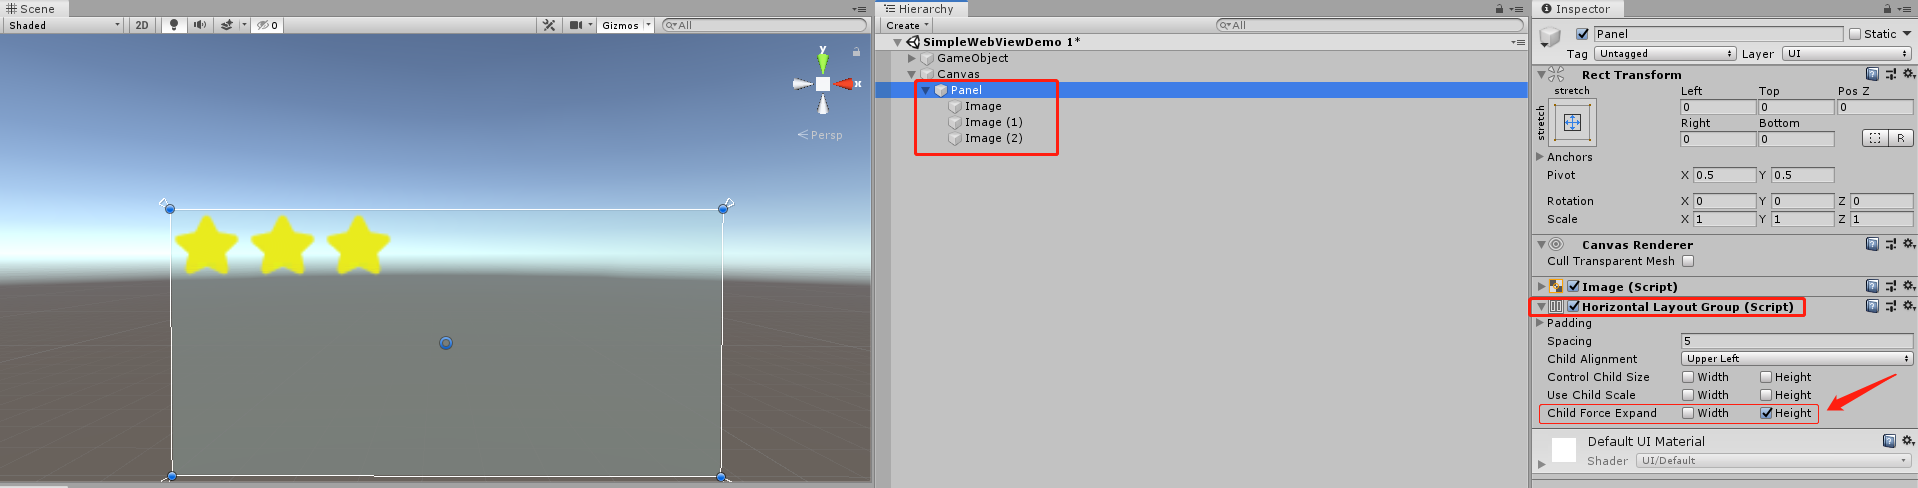
Task: Open the Static flags dropdown arrow
Action: 1907,34
